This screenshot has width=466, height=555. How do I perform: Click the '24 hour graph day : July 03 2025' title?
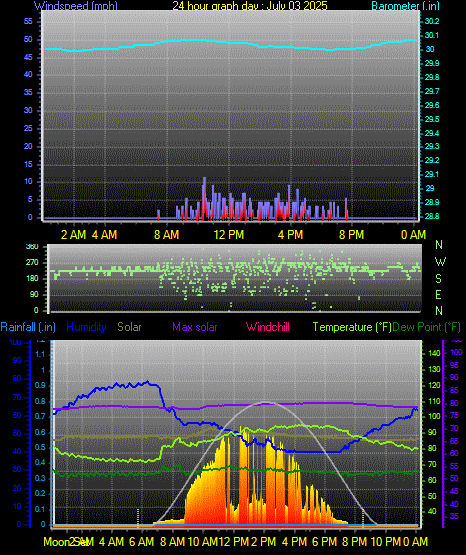click(250, 6)
